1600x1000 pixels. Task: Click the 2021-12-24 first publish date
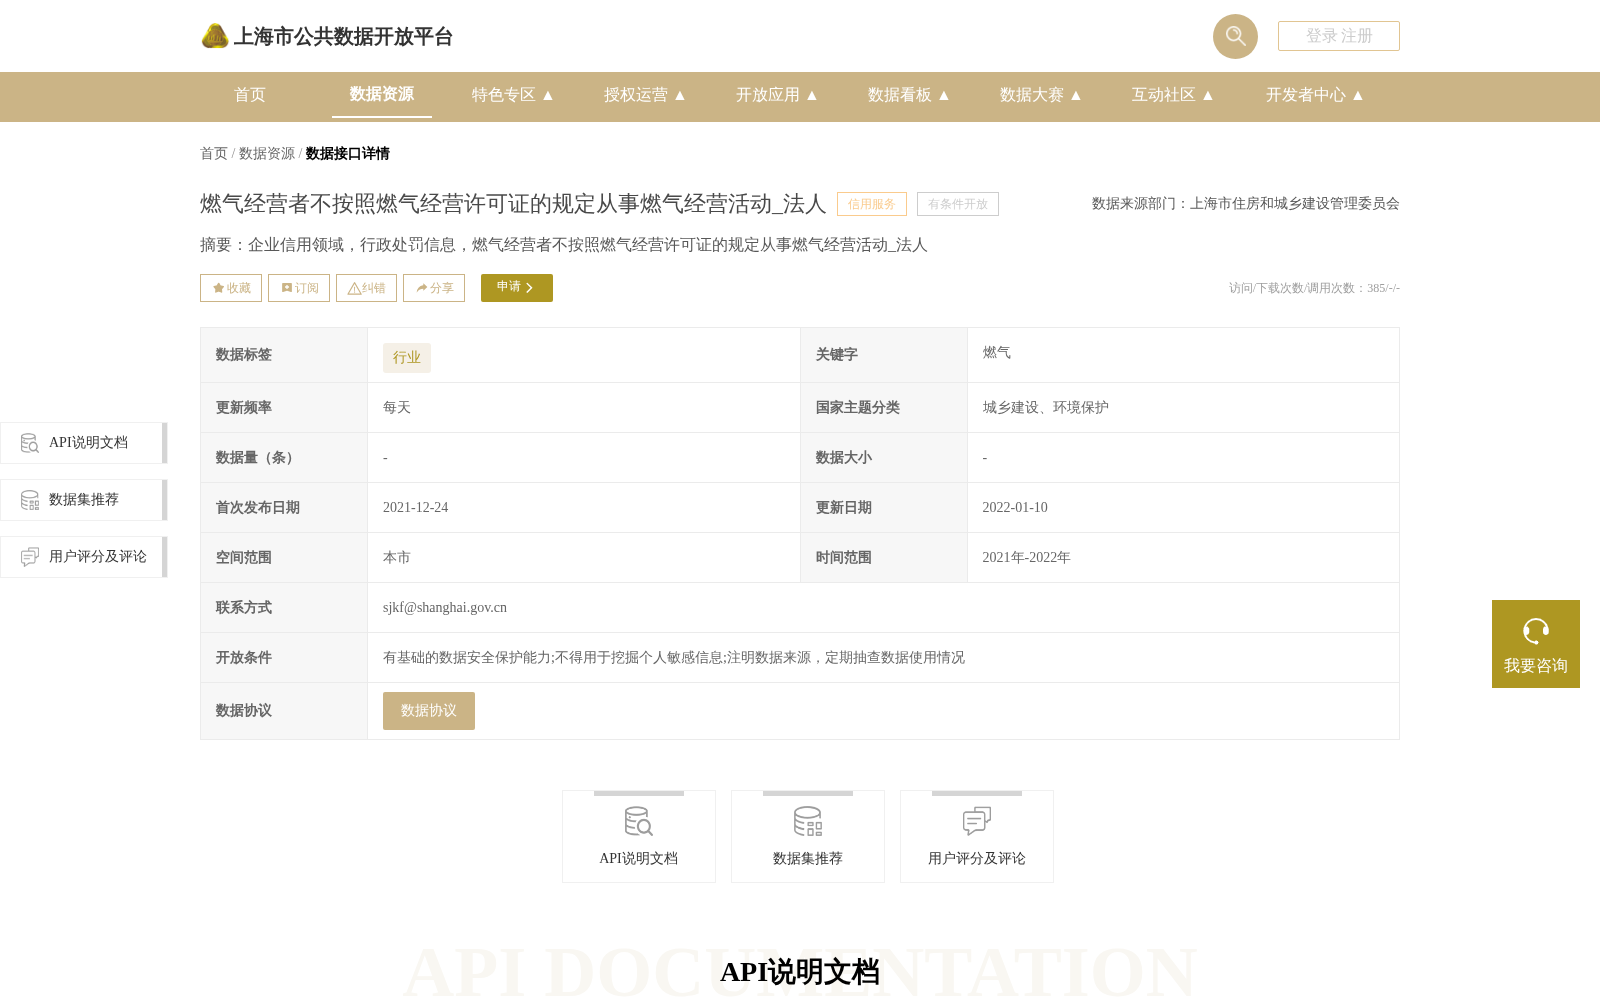[x=416, y=508]
